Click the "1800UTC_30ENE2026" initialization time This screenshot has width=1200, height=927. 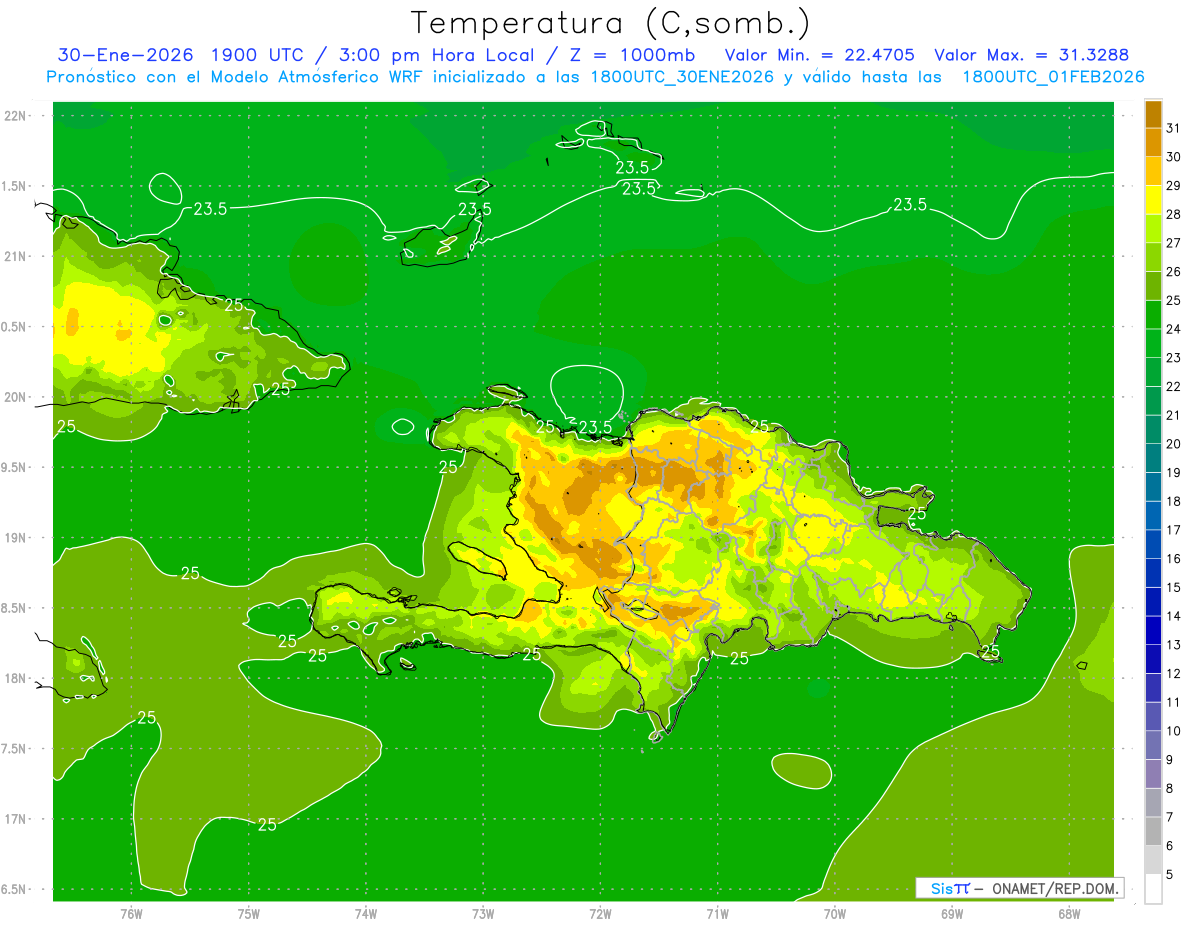point(680,77)
